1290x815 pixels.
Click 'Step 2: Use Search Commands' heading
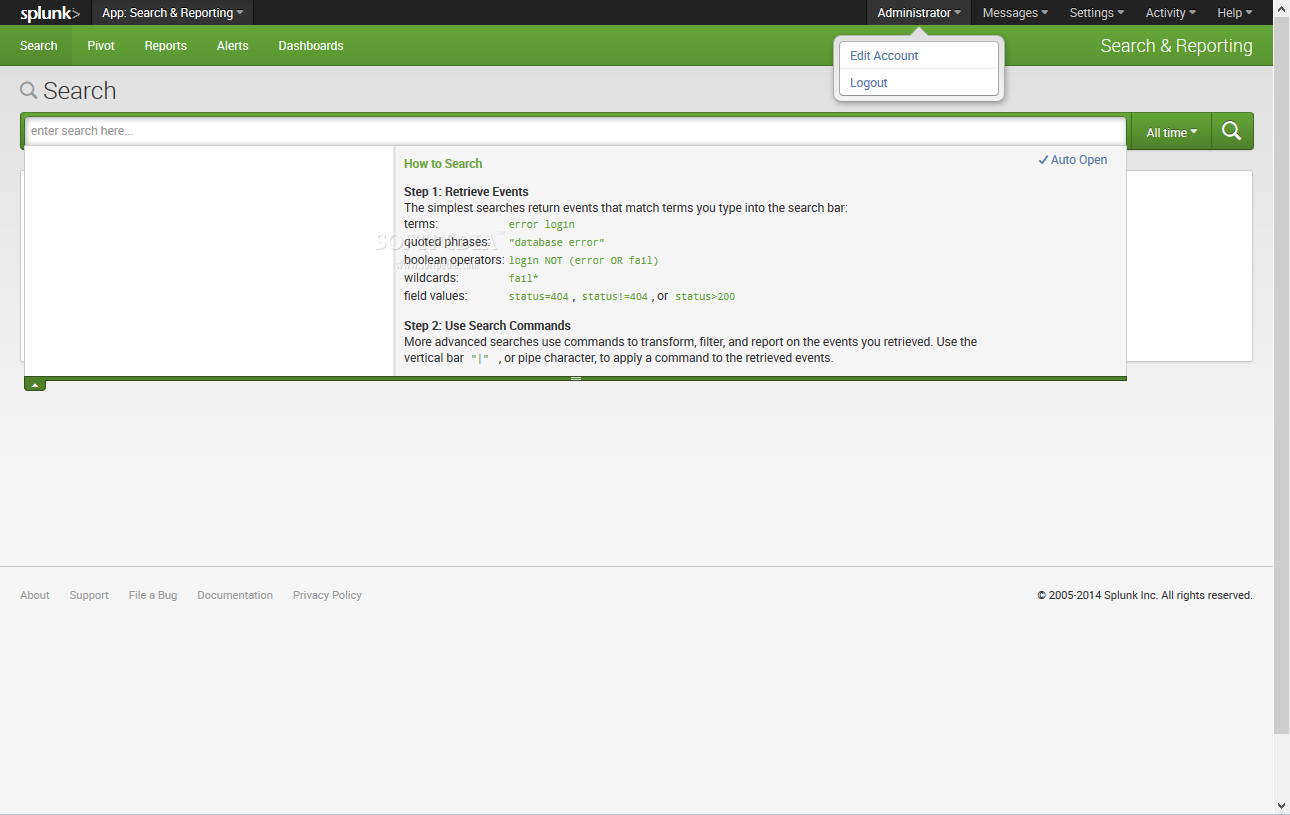[x=487, y=326]
